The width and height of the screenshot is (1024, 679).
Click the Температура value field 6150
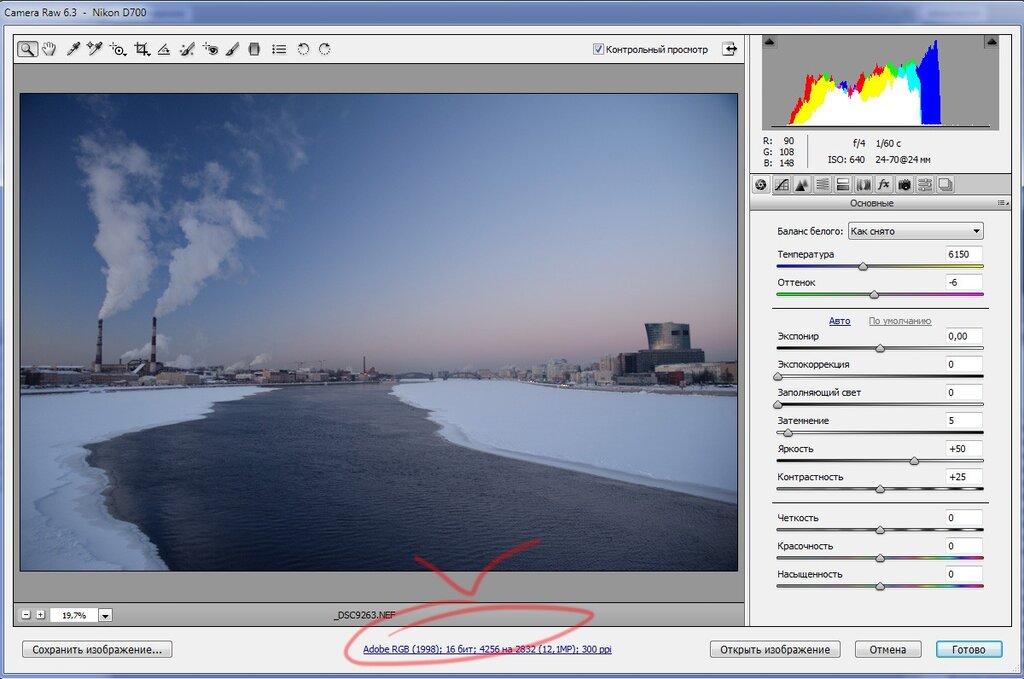tap(963, 254)
